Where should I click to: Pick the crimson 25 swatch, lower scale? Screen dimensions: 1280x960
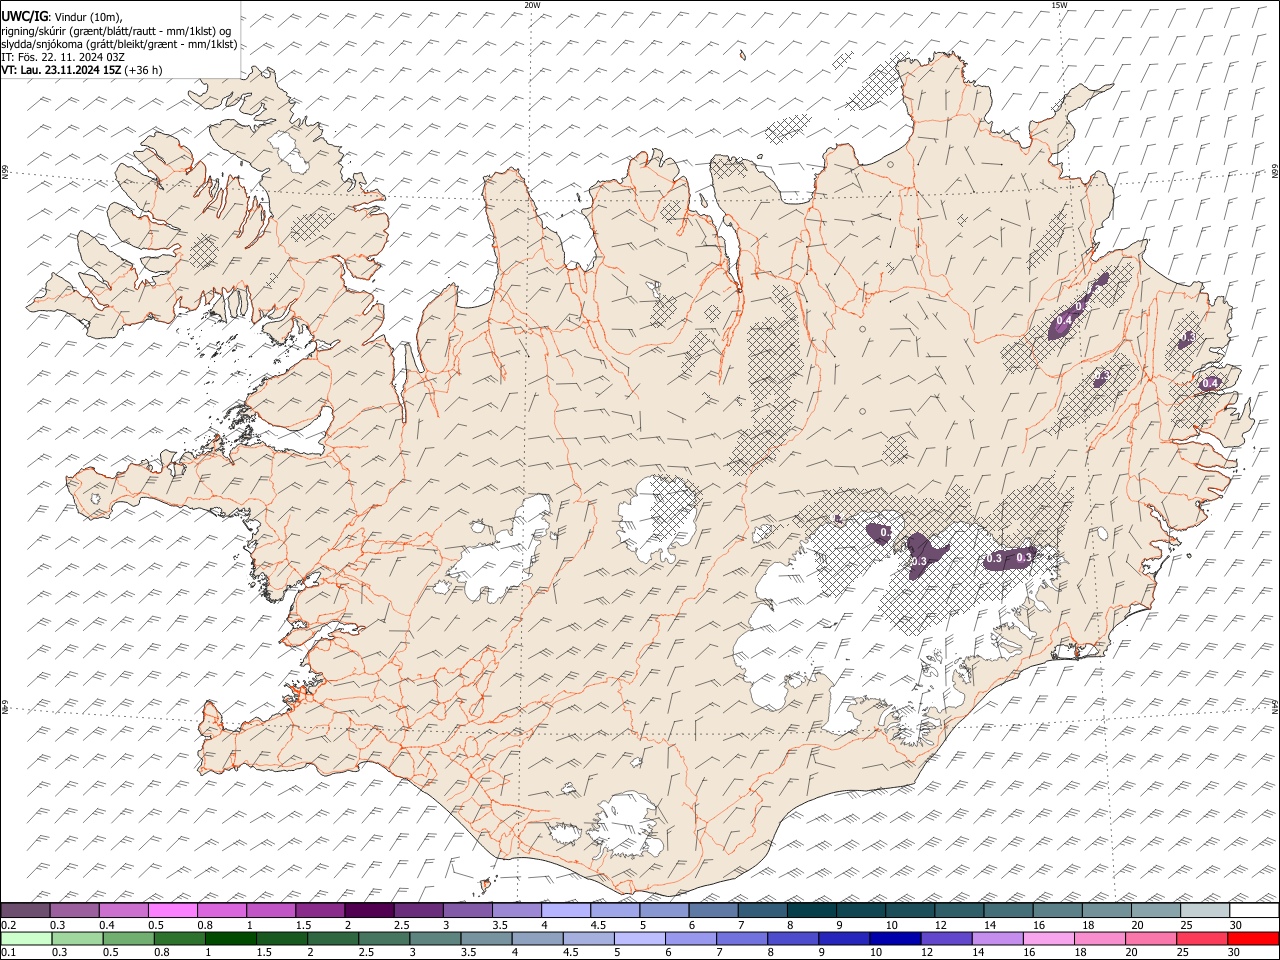click(x=1202, y=938)
